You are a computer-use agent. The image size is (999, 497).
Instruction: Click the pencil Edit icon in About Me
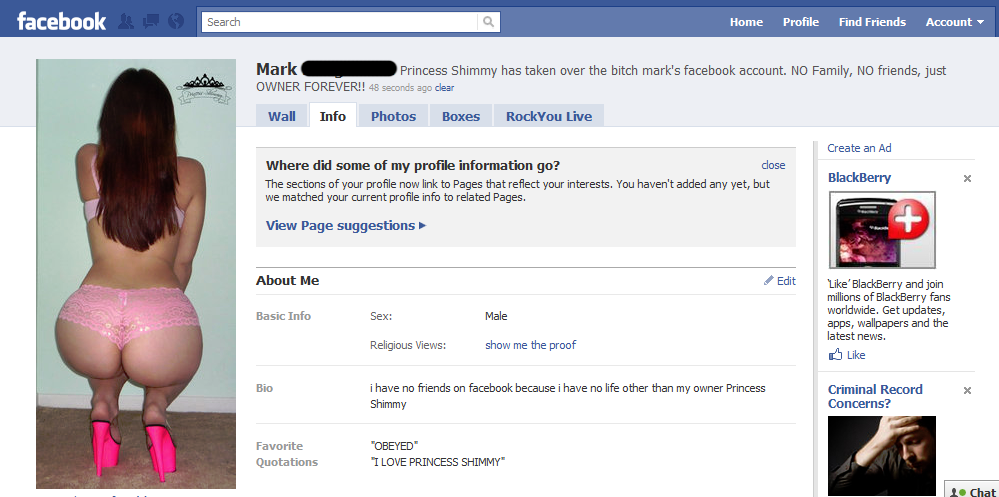[769, 281]
